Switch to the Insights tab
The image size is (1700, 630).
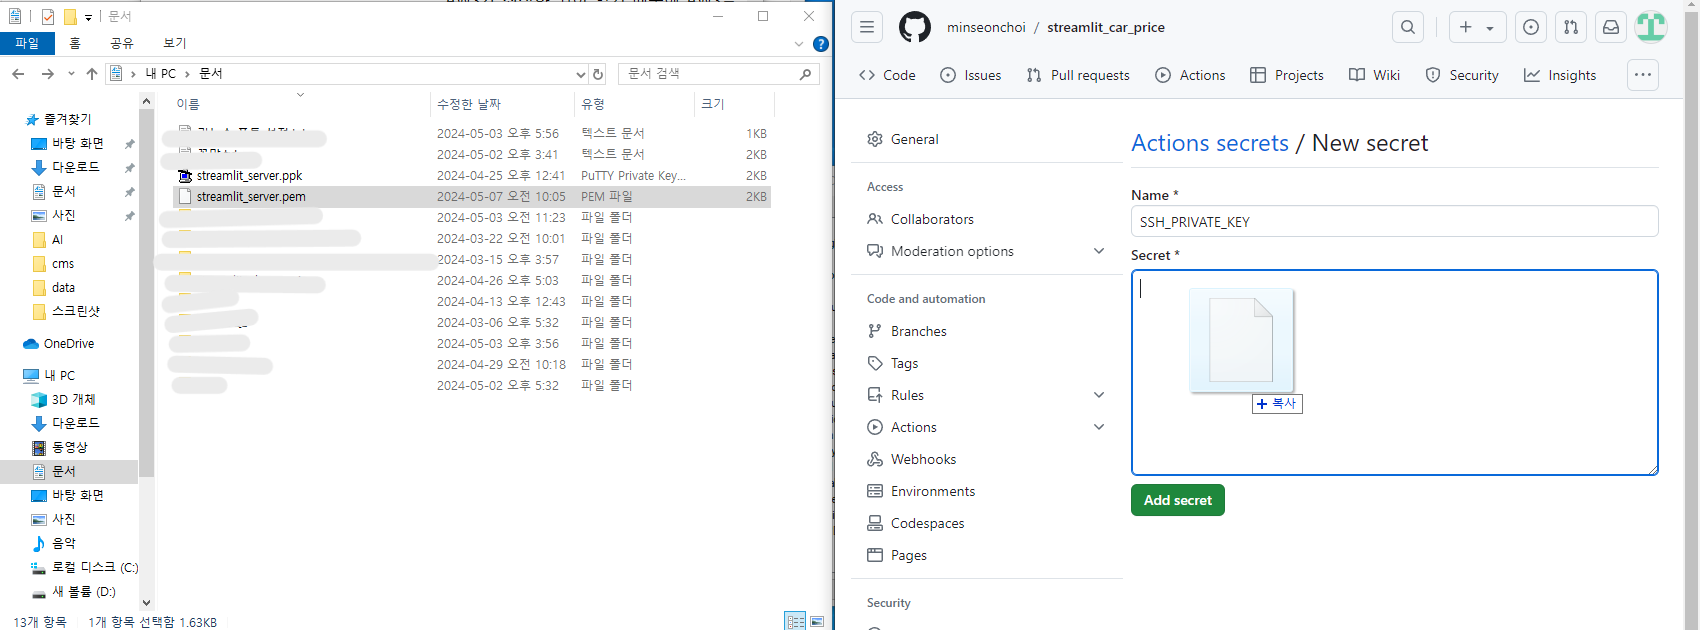tap(1560, 75)
